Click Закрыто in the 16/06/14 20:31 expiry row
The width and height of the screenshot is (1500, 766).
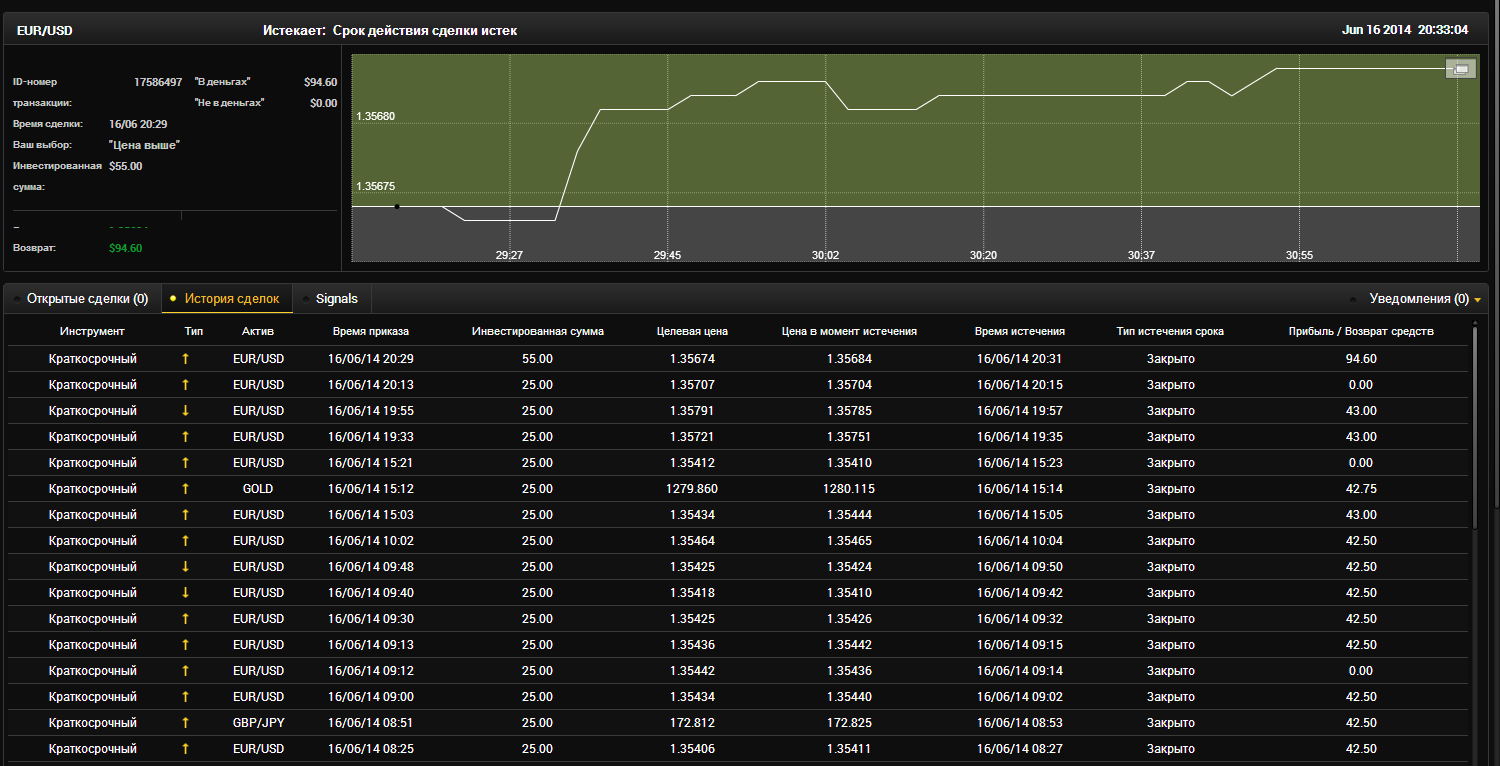coord(1170,359)
